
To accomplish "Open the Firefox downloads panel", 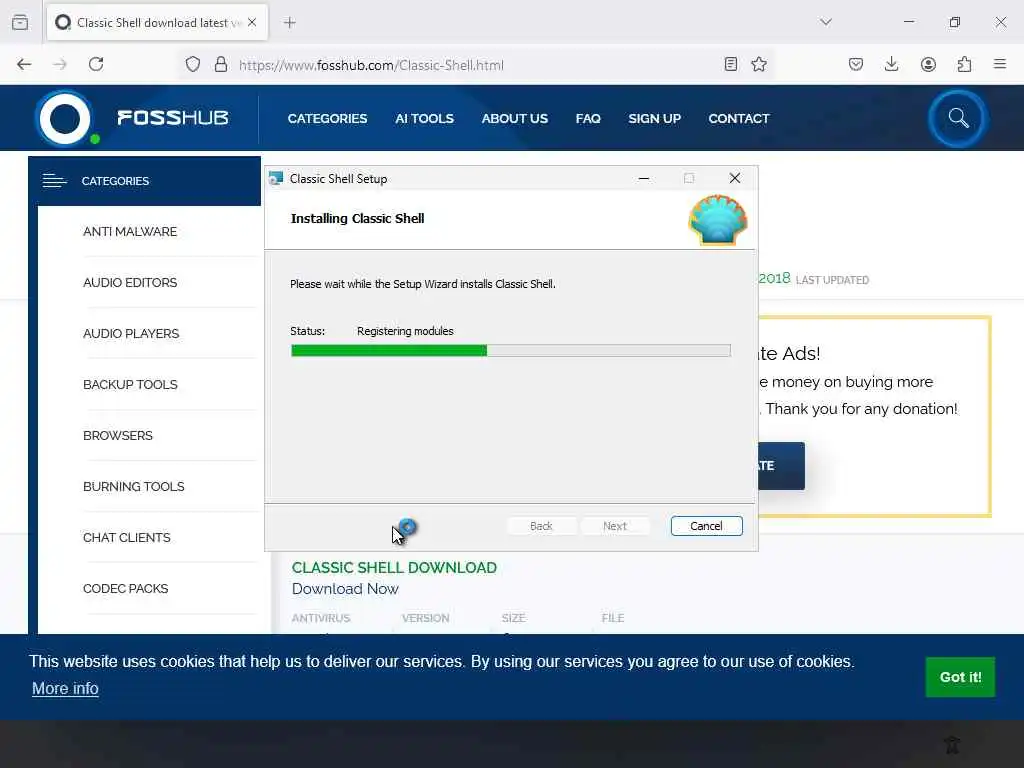I will 891,64.
